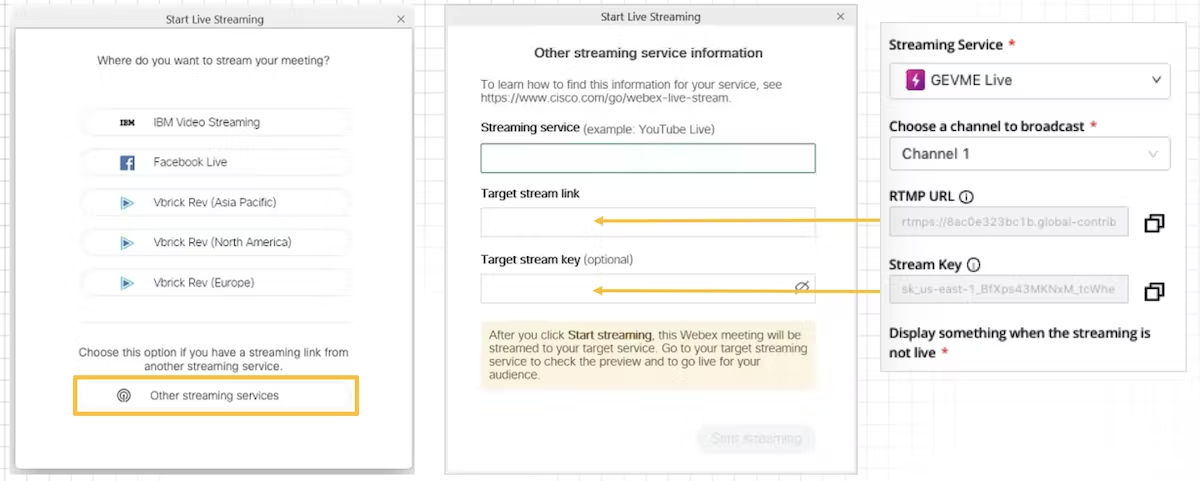This screenshot has width=1200, height=481.
Task: Select Vbrick Rev (Asia Pacific)
Action: pos(215,202)
